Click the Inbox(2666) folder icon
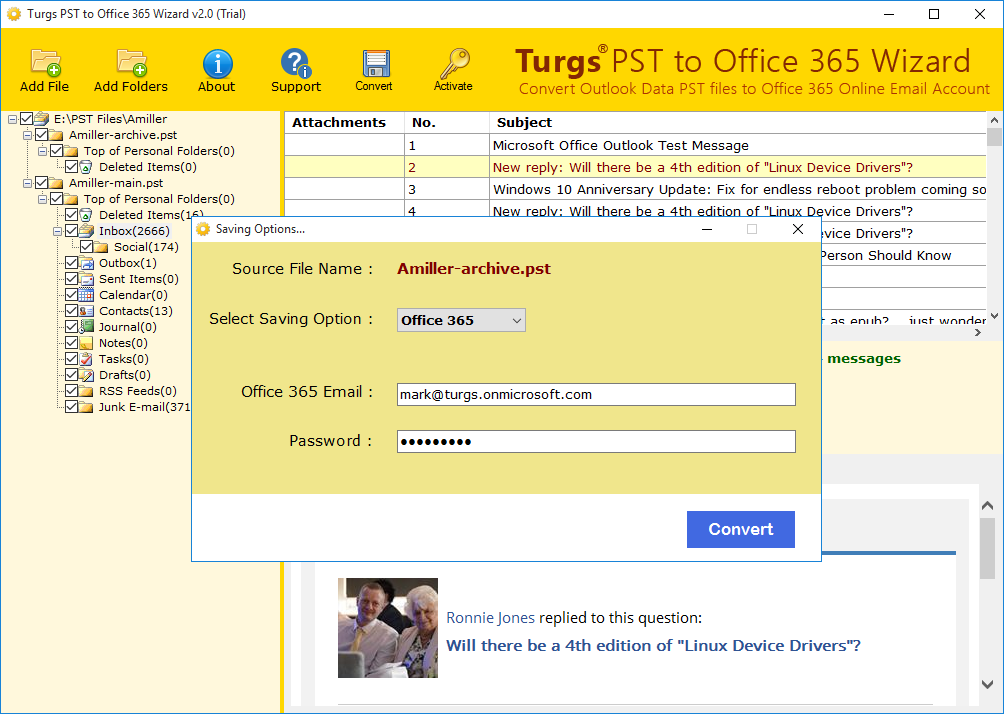The image size is (1004, 714). coord(86,231)
